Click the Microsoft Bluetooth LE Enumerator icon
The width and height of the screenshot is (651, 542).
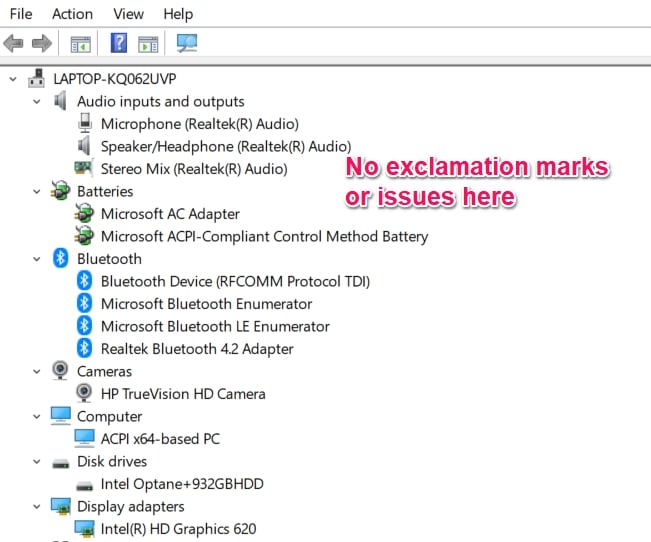click(x=84, y=325)
